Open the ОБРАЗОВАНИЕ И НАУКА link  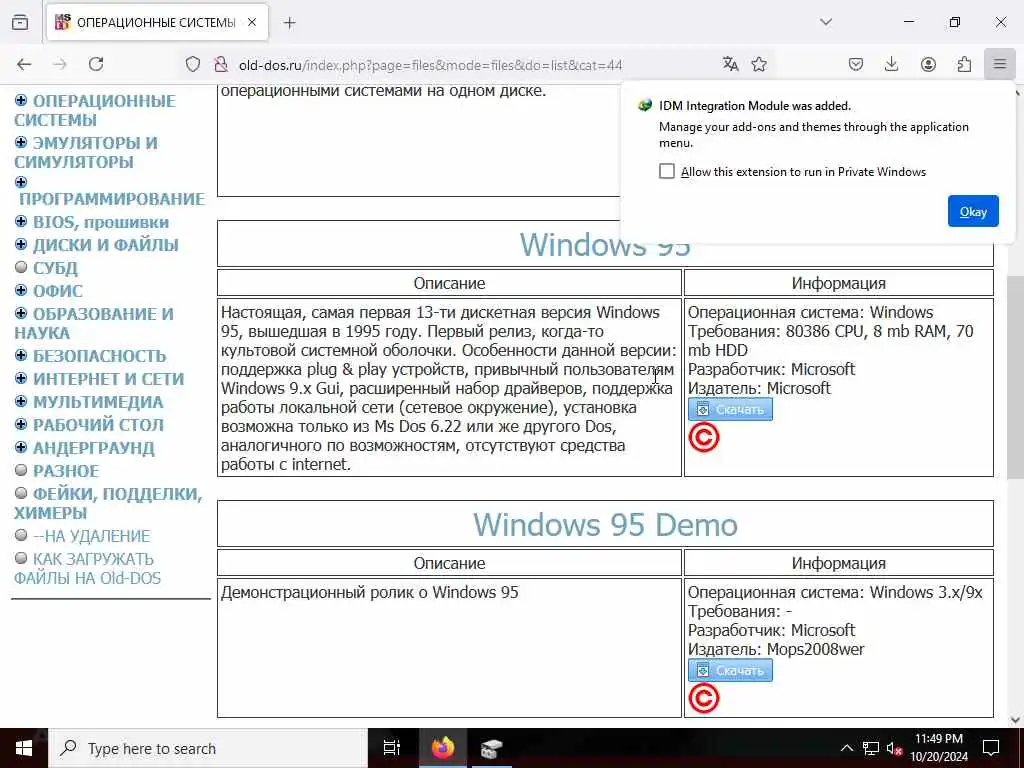pyautogui.click(x=94, y=323)
